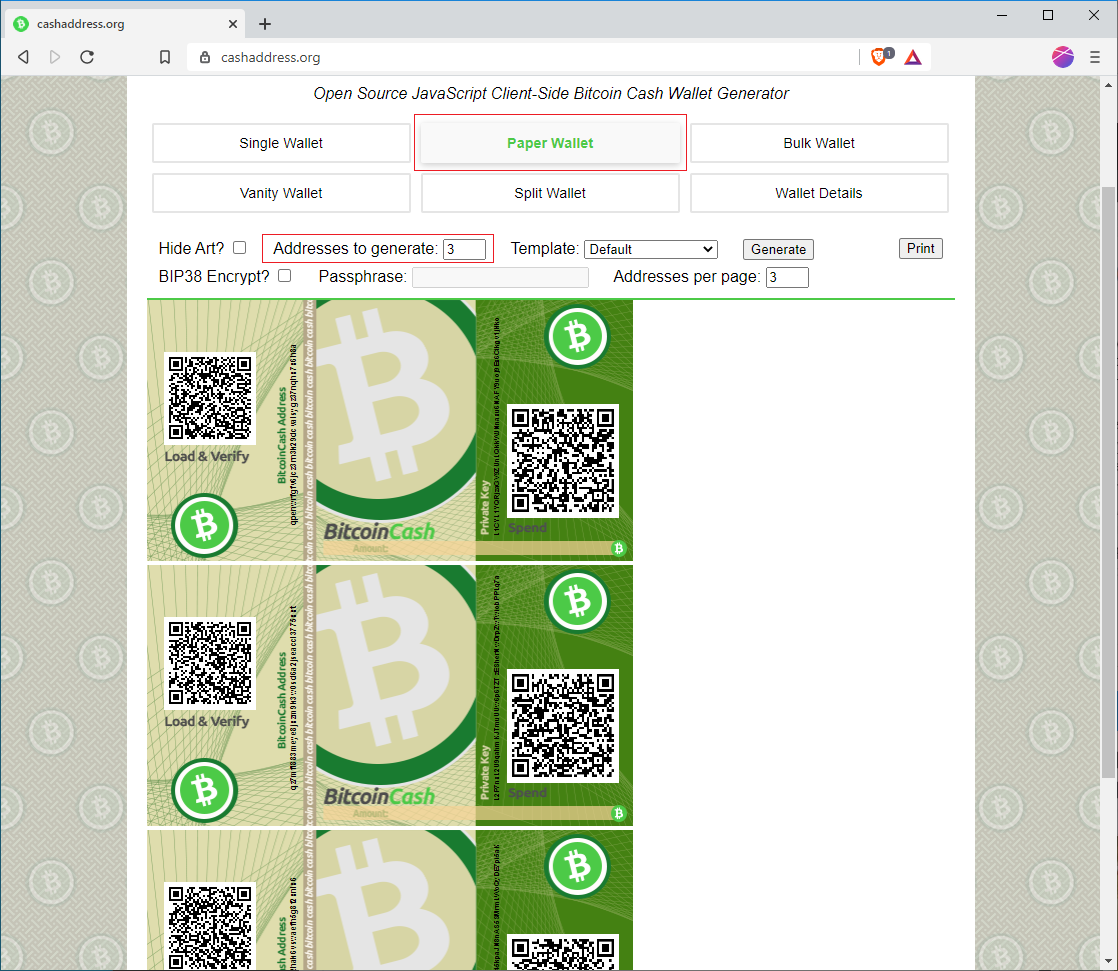The image size is (1118, 971).
Task: Click the second wallet's top-right Bitcoin Cash logo
Action: pos(578,601)
